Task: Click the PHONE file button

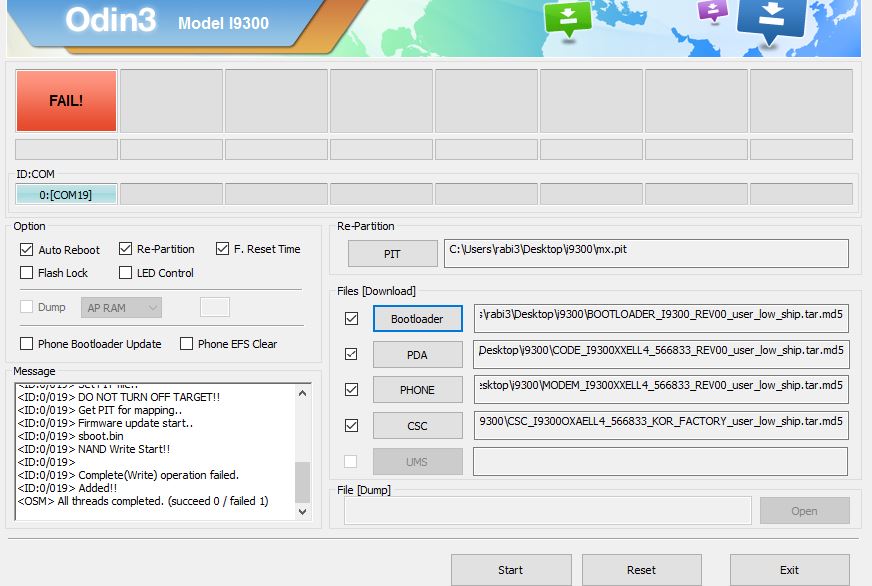Action: [x=418, y=390]
